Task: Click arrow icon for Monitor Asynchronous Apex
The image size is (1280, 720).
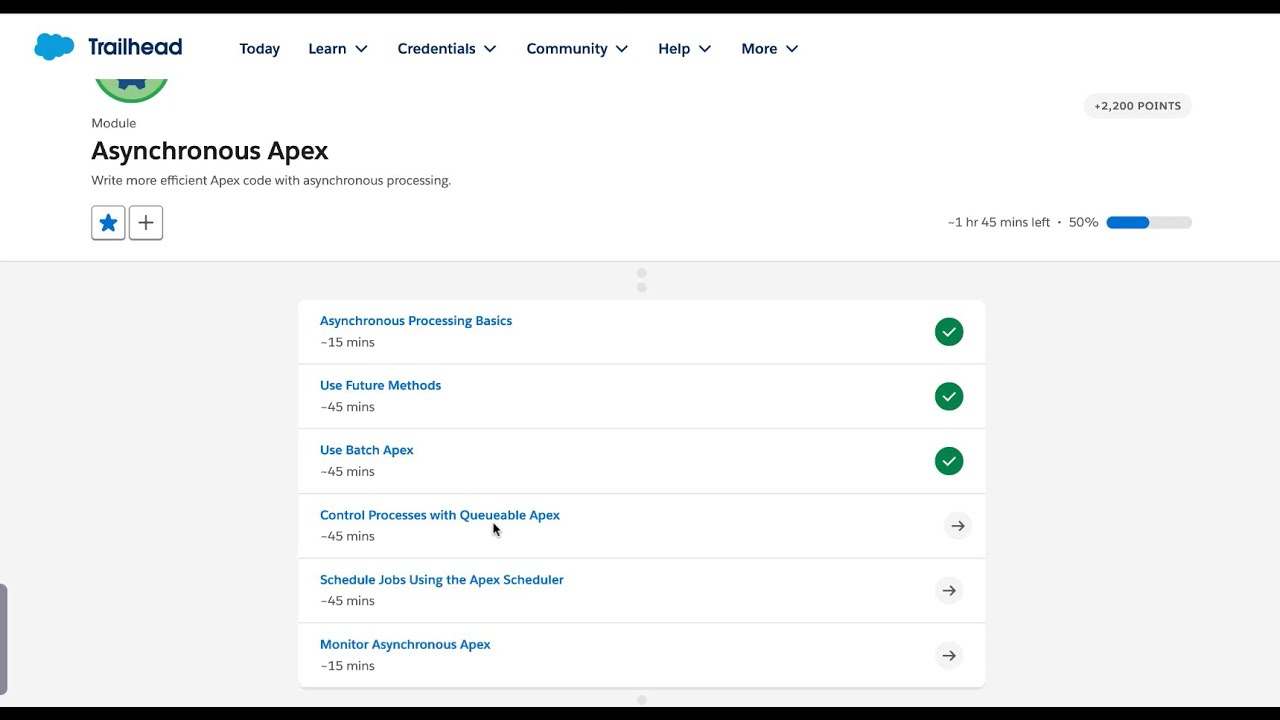Action: point(949,656)
